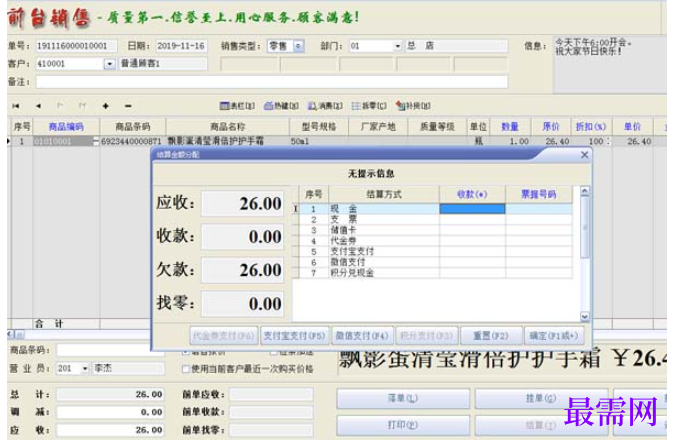The width and height of the screenshot is (676, 443).
Task: Click the 调减 adjustment amount field
Action: coord(110,412)
